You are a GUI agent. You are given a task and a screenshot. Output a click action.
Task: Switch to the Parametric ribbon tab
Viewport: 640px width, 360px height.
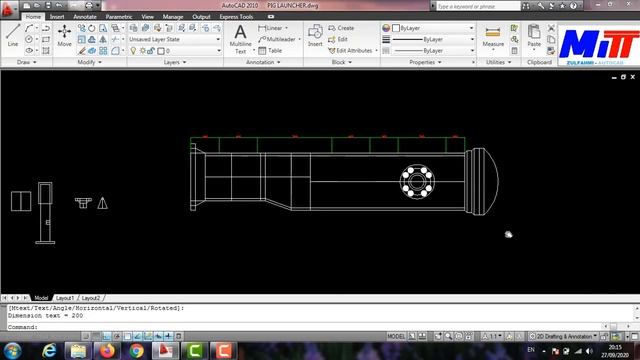(x=119, y=17)
